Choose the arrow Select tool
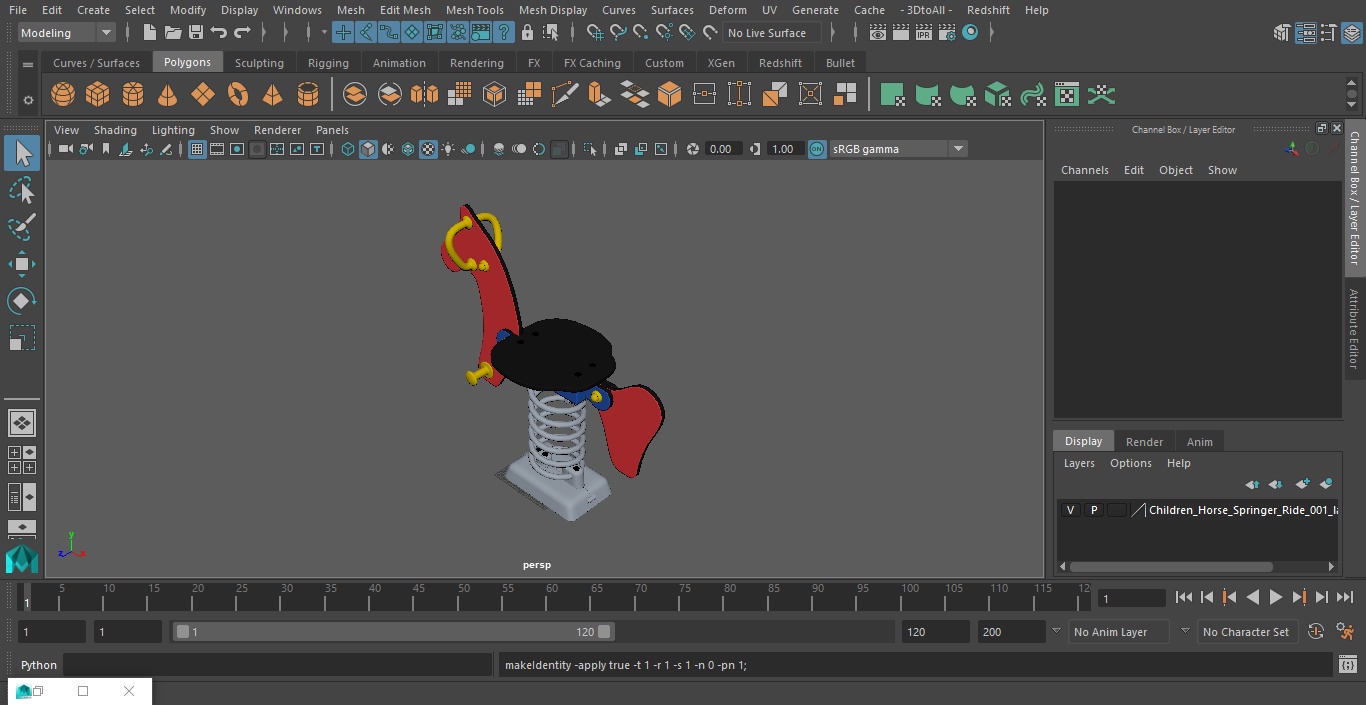 coord(22,153)
